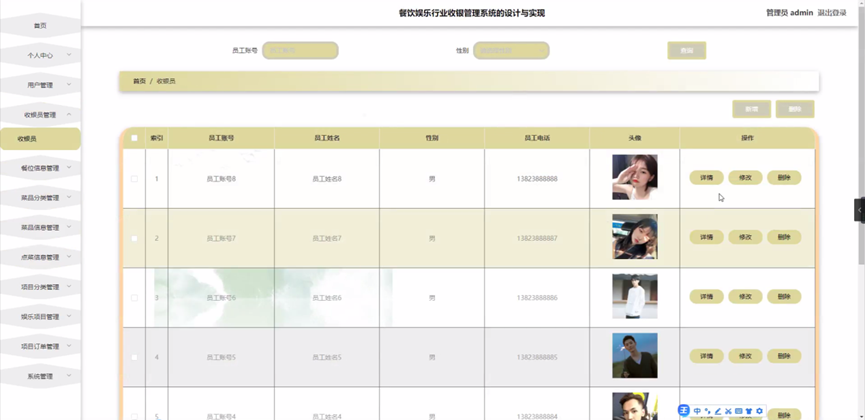The image size is (865, 420).
Task: Click the 新增 add button
Action: point(751,109)
